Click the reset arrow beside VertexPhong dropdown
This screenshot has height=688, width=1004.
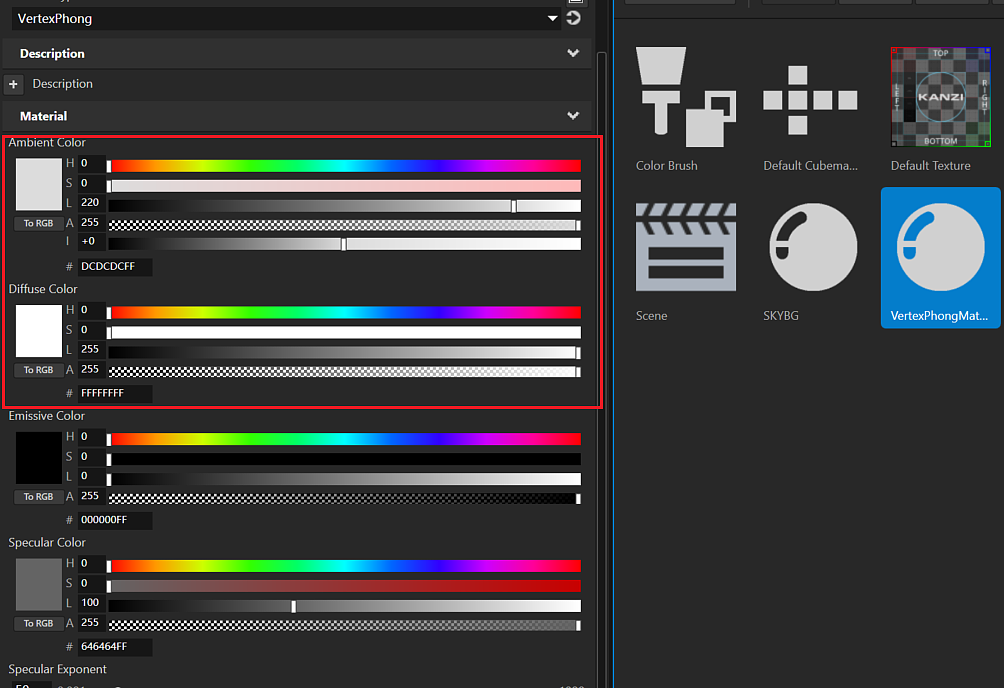574,18
